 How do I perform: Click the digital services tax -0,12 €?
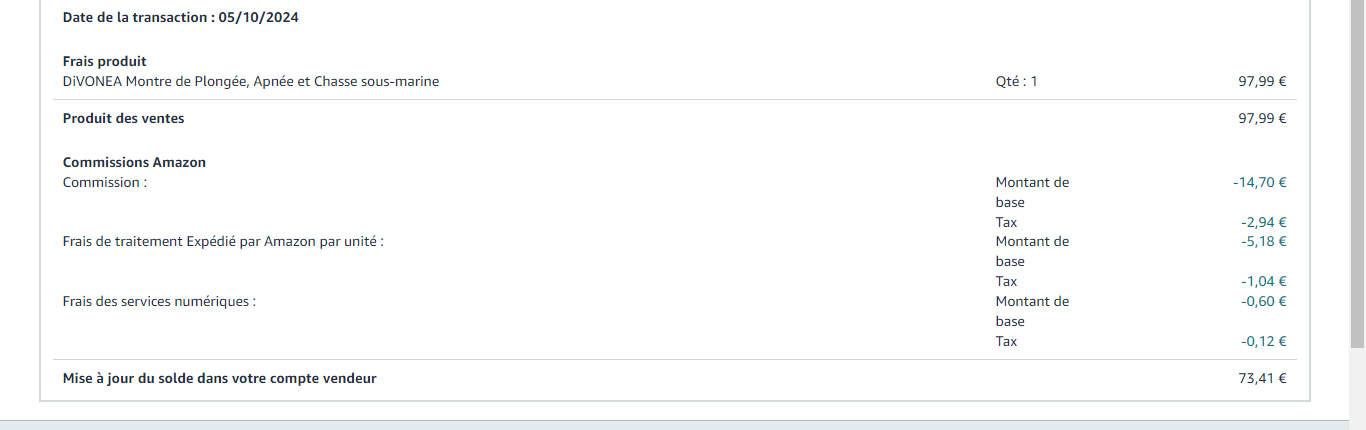click(1264, 342)
